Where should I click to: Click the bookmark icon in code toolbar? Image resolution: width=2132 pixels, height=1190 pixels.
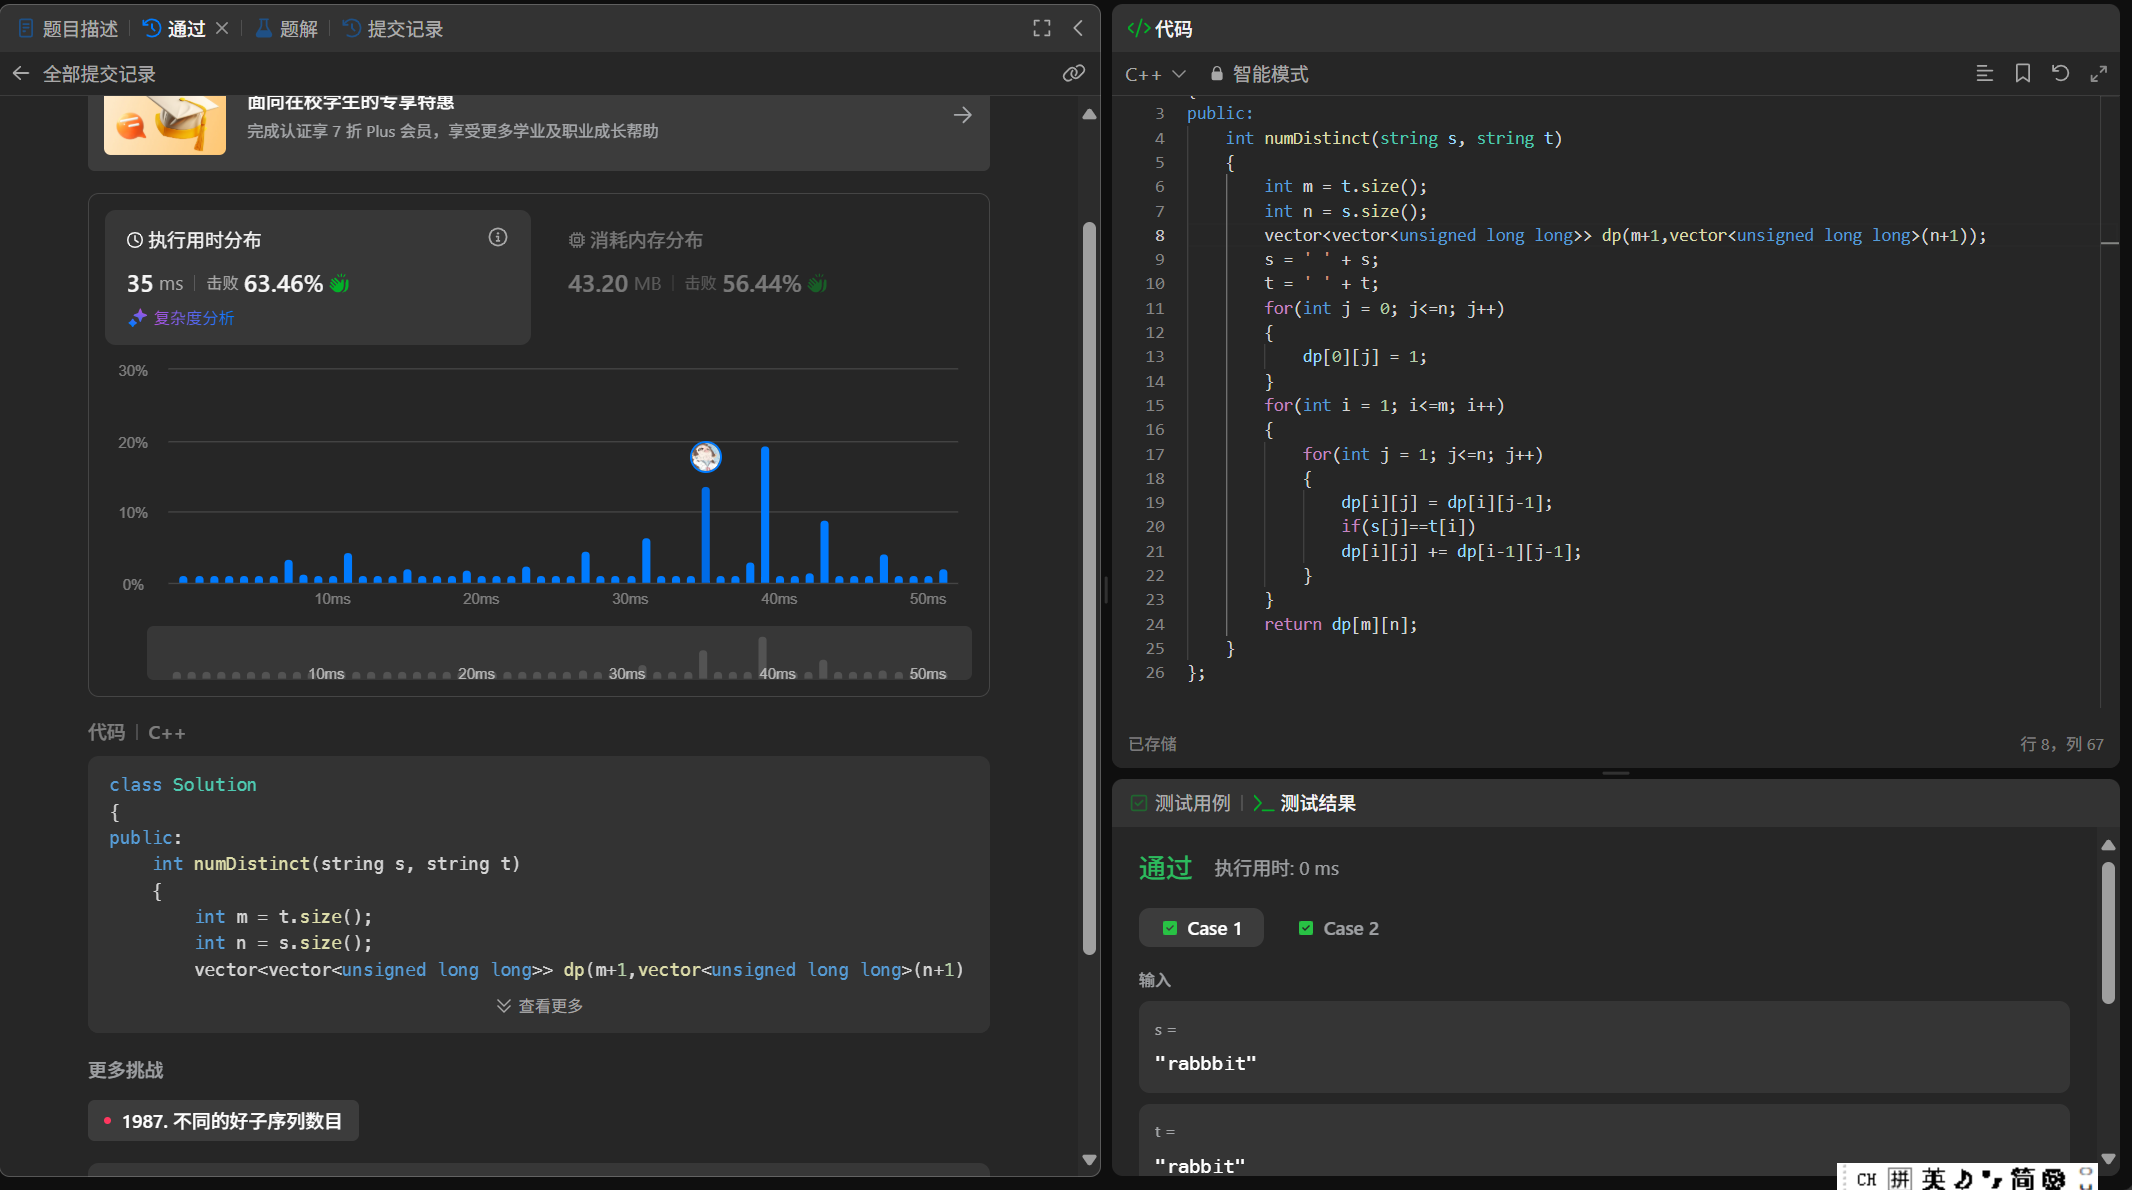point(2022,73)
